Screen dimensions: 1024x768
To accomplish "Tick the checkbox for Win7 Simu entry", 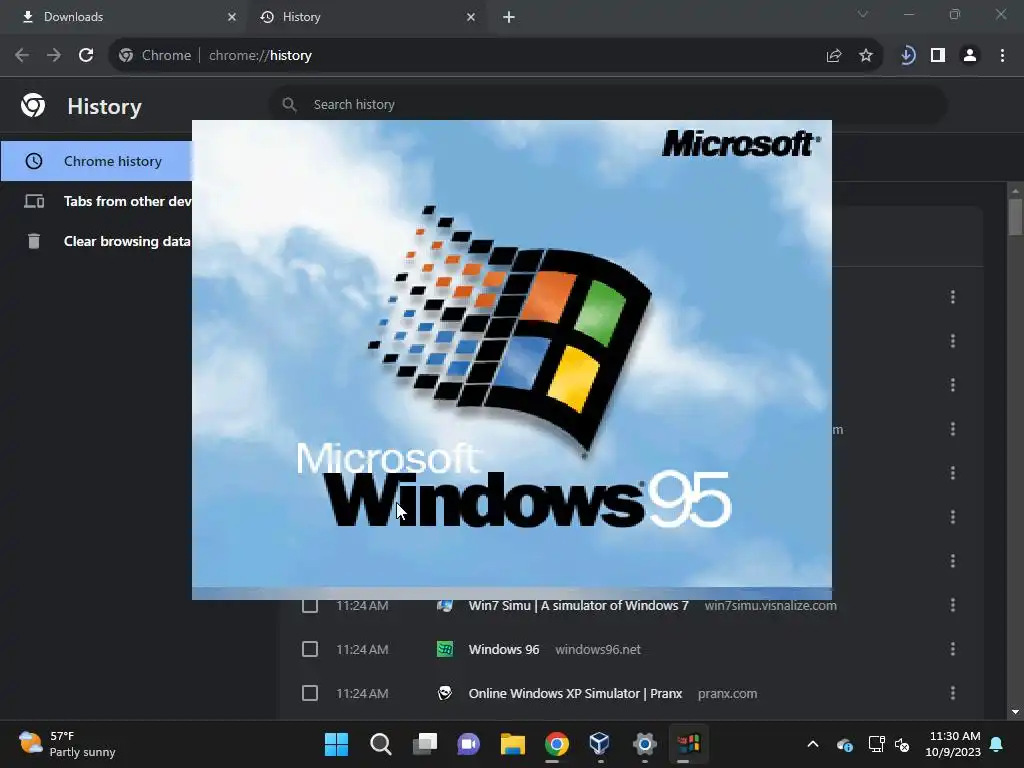I will tap(310, 605).
